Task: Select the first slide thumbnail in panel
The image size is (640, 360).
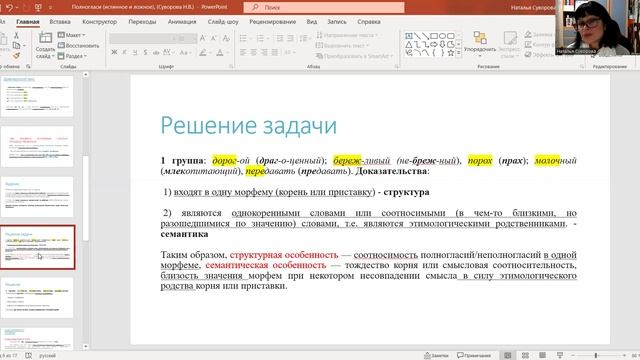Action: (37, 96)
